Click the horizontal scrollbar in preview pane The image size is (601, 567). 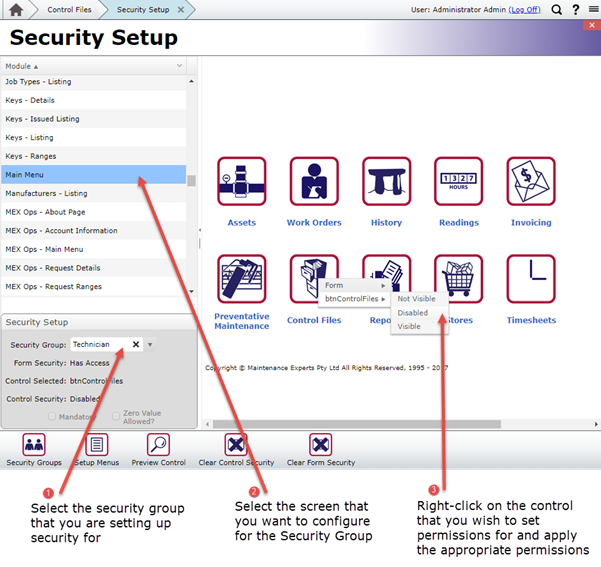356,424
